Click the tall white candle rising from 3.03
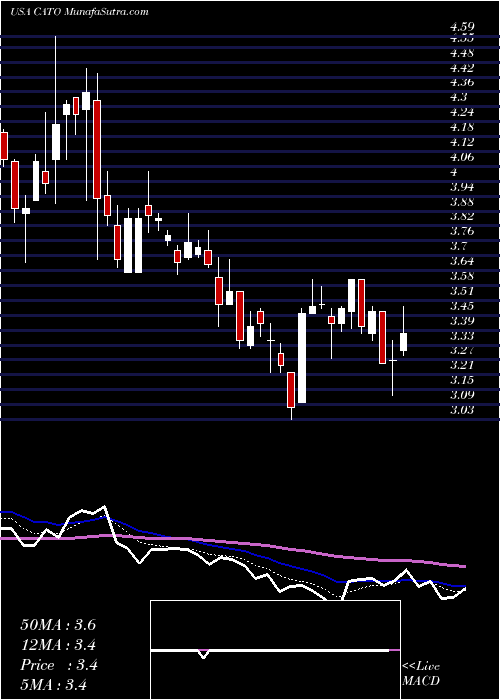The image size is (500, 700). [302, 358]
